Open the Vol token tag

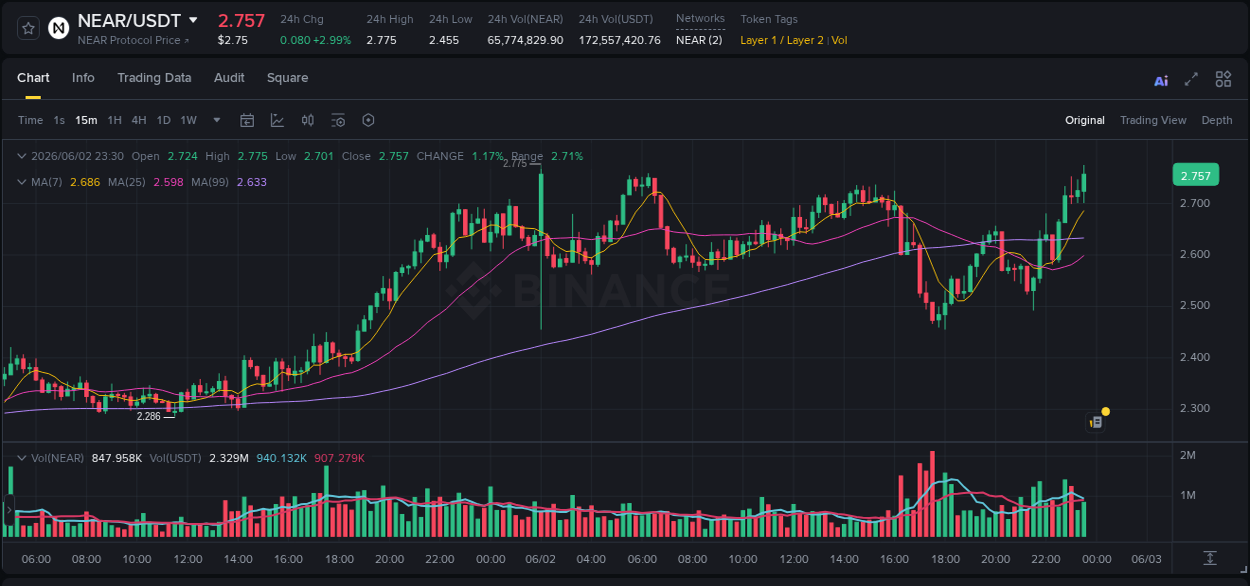point(839,40)
